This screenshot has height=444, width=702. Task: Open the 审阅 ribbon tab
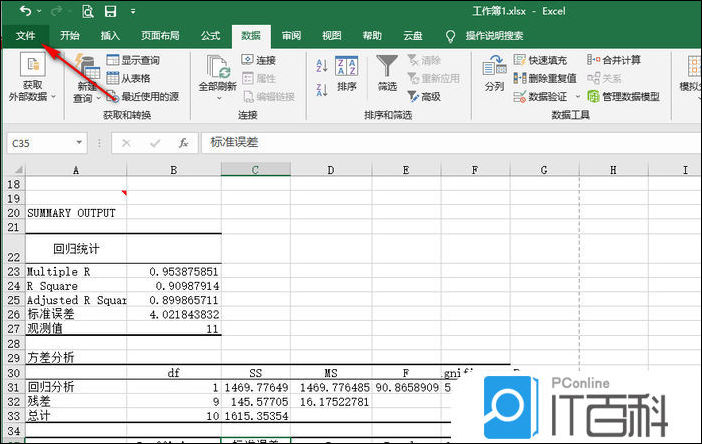tap(291, 35)
